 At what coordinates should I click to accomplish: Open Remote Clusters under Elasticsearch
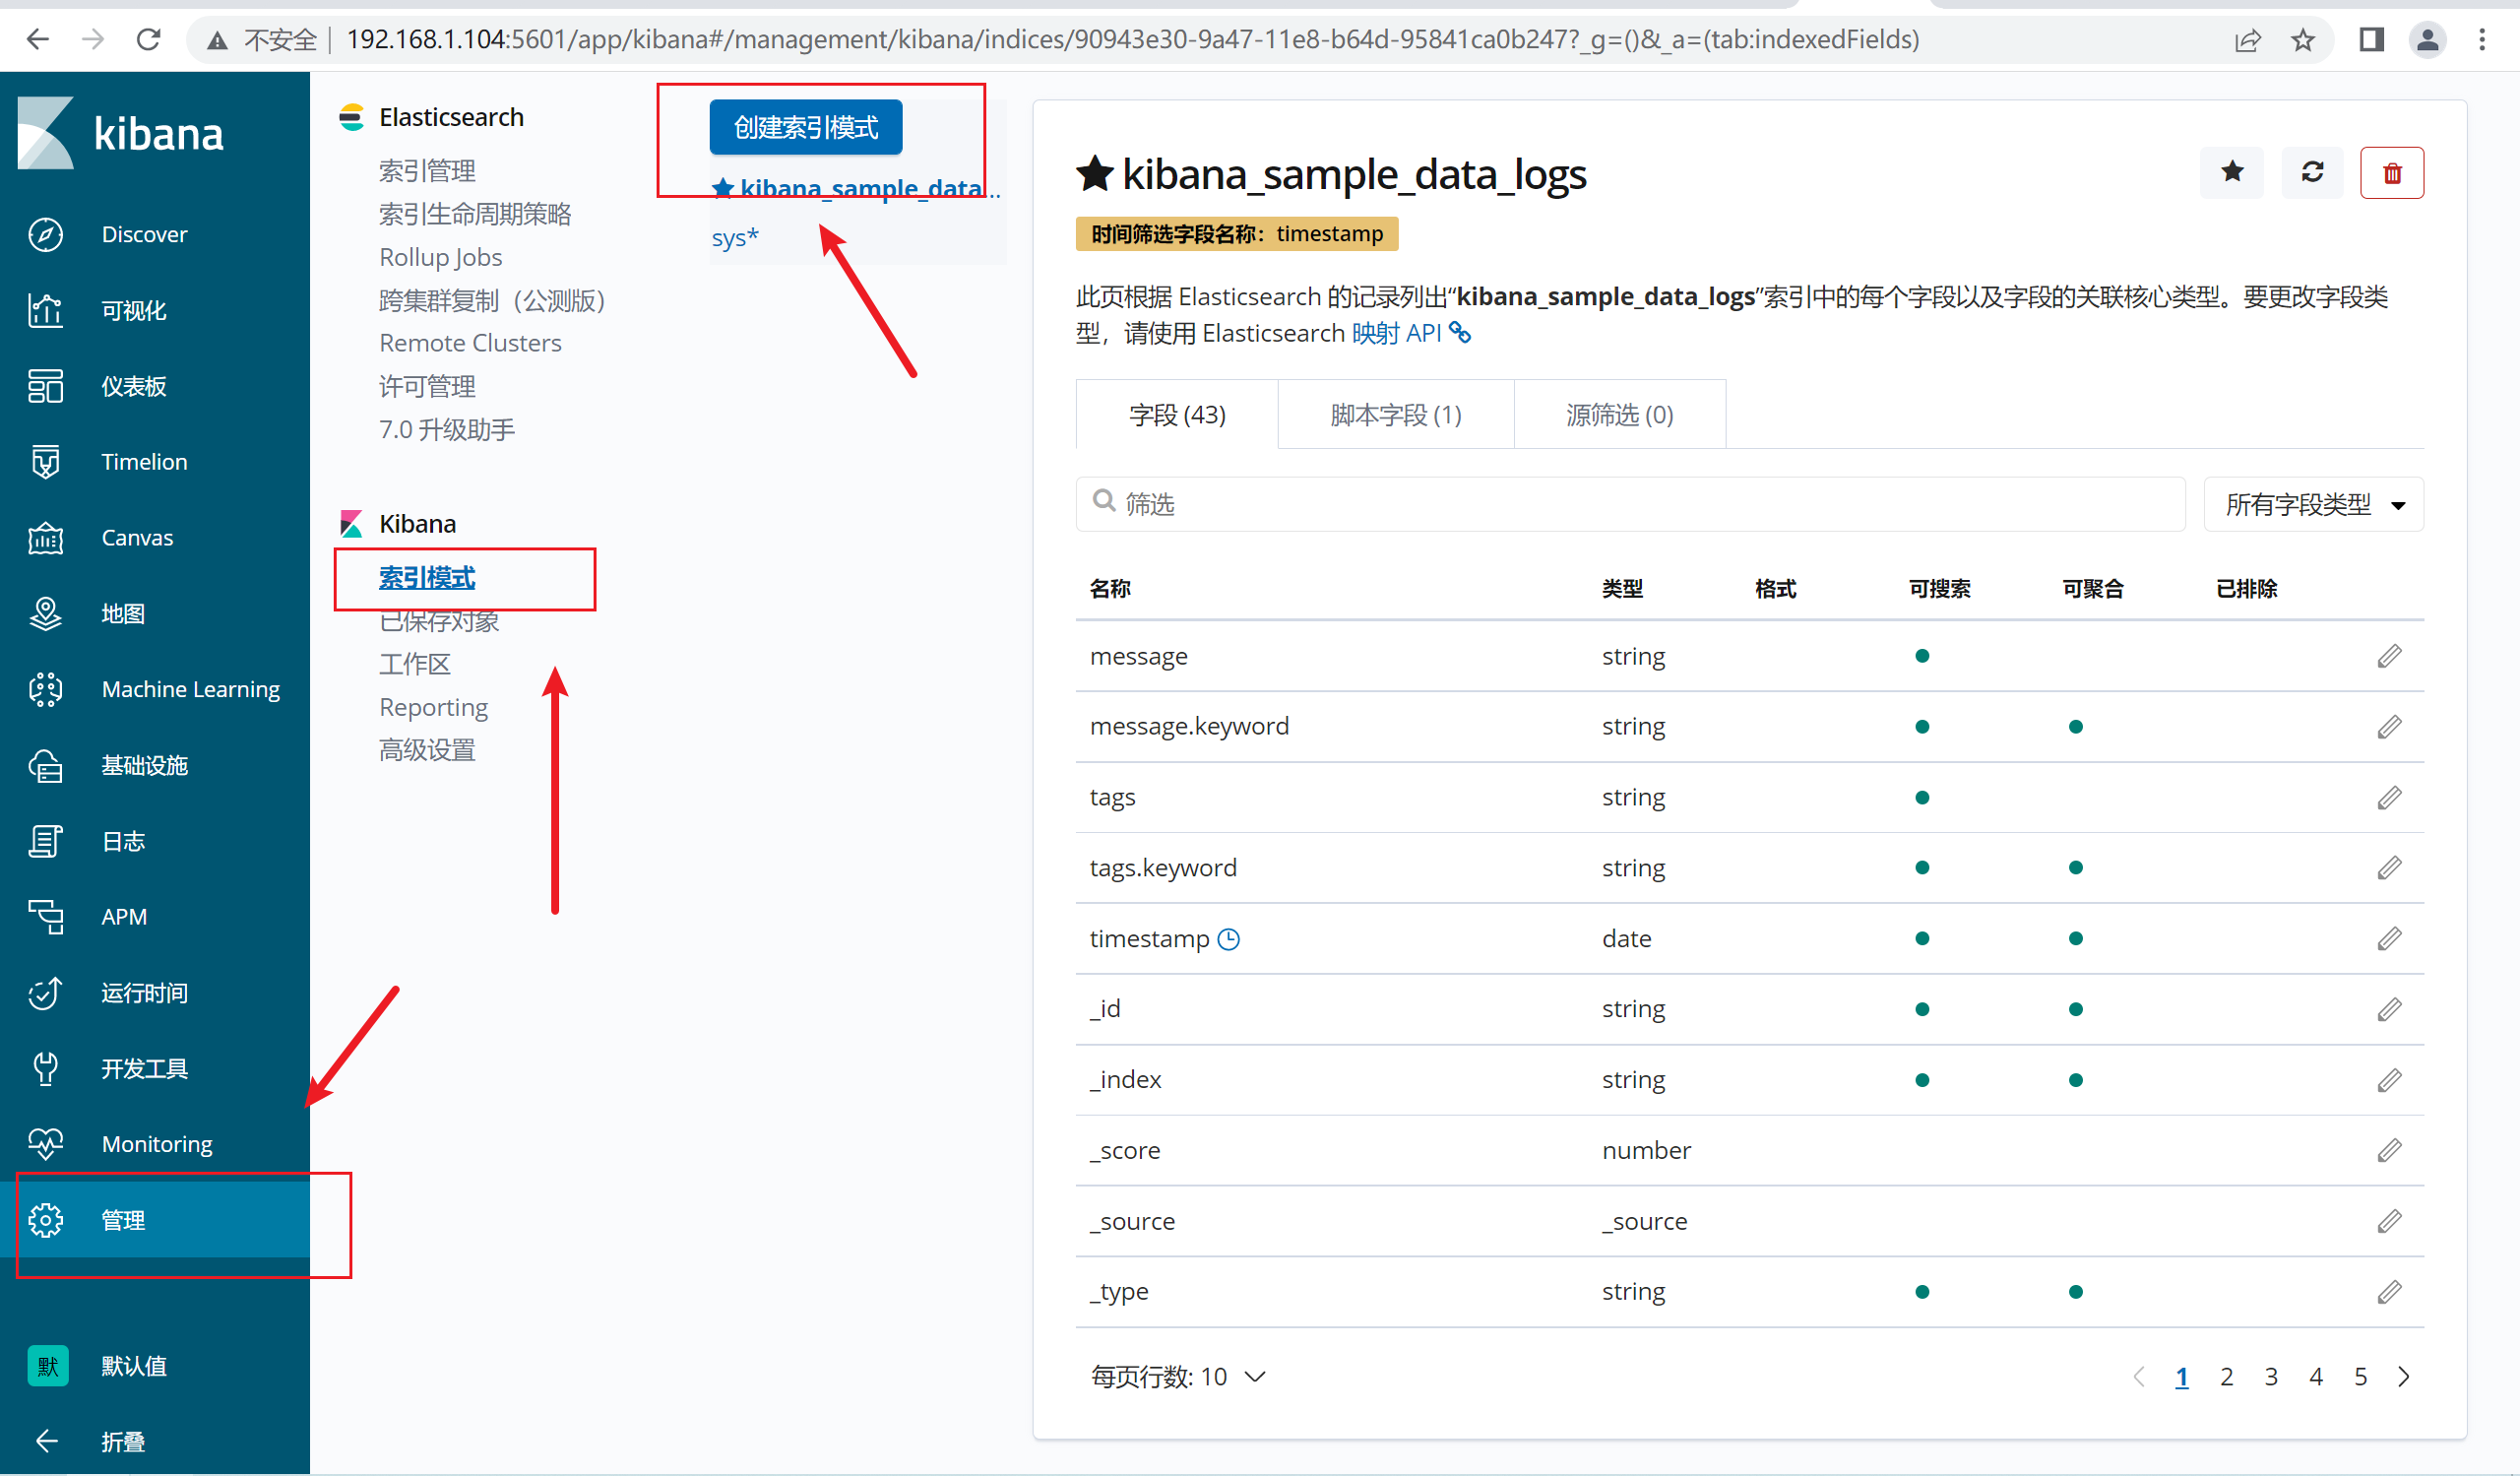click(x=470, y=343)
